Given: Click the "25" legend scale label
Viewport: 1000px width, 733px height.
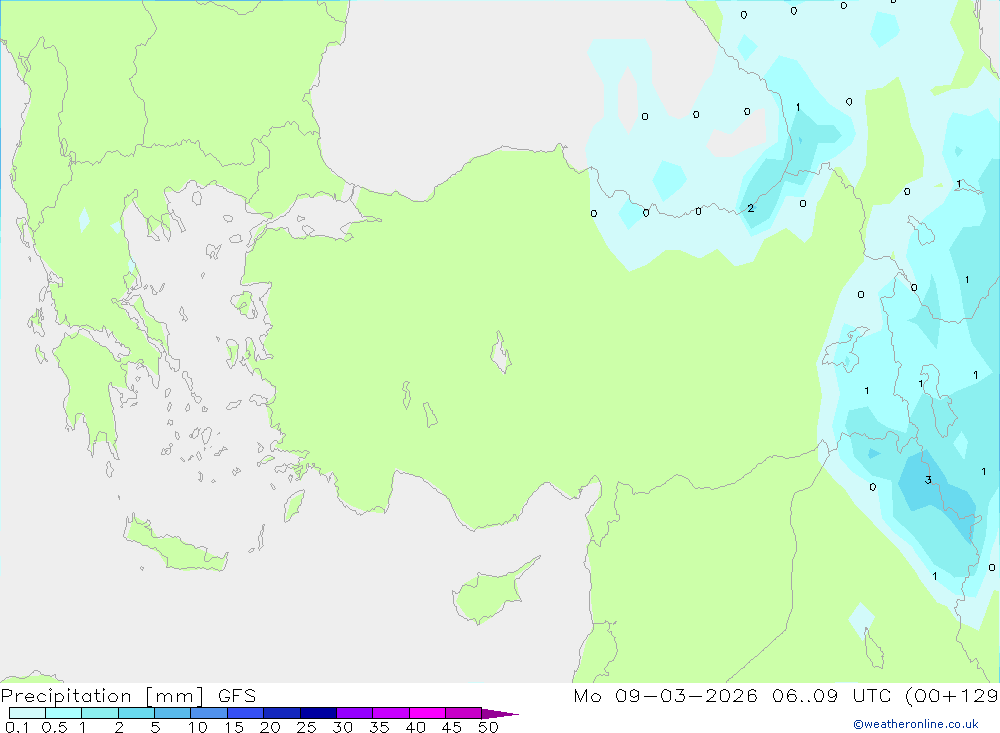Looking at the screenshot, I should point(306,727).
